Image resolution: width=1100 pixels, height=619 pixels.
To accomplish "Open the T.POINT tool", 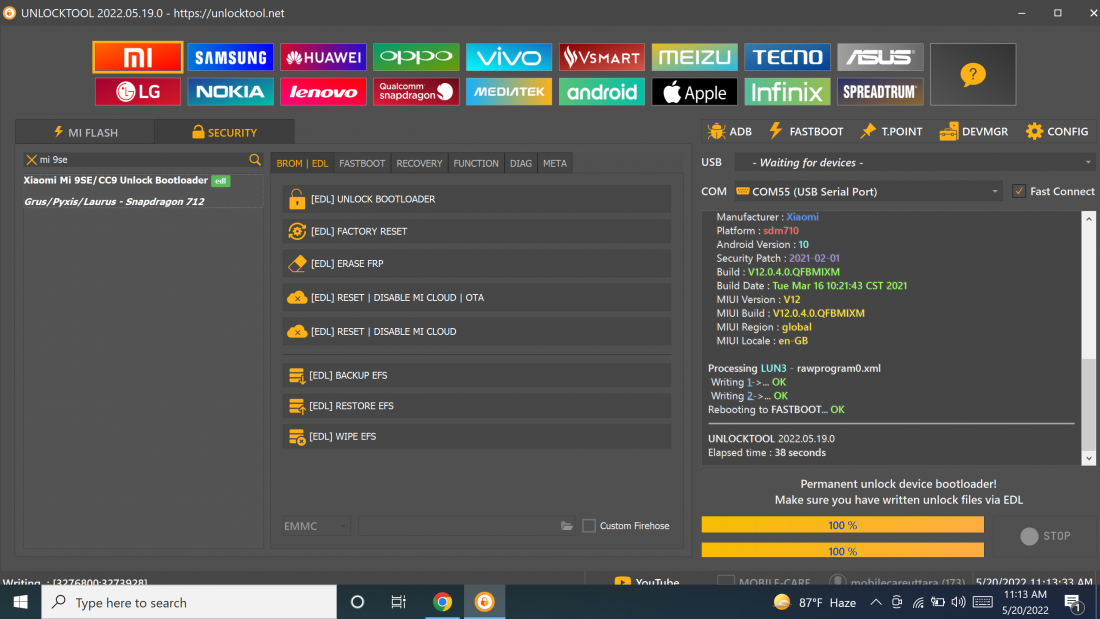I will click(892, 131).
